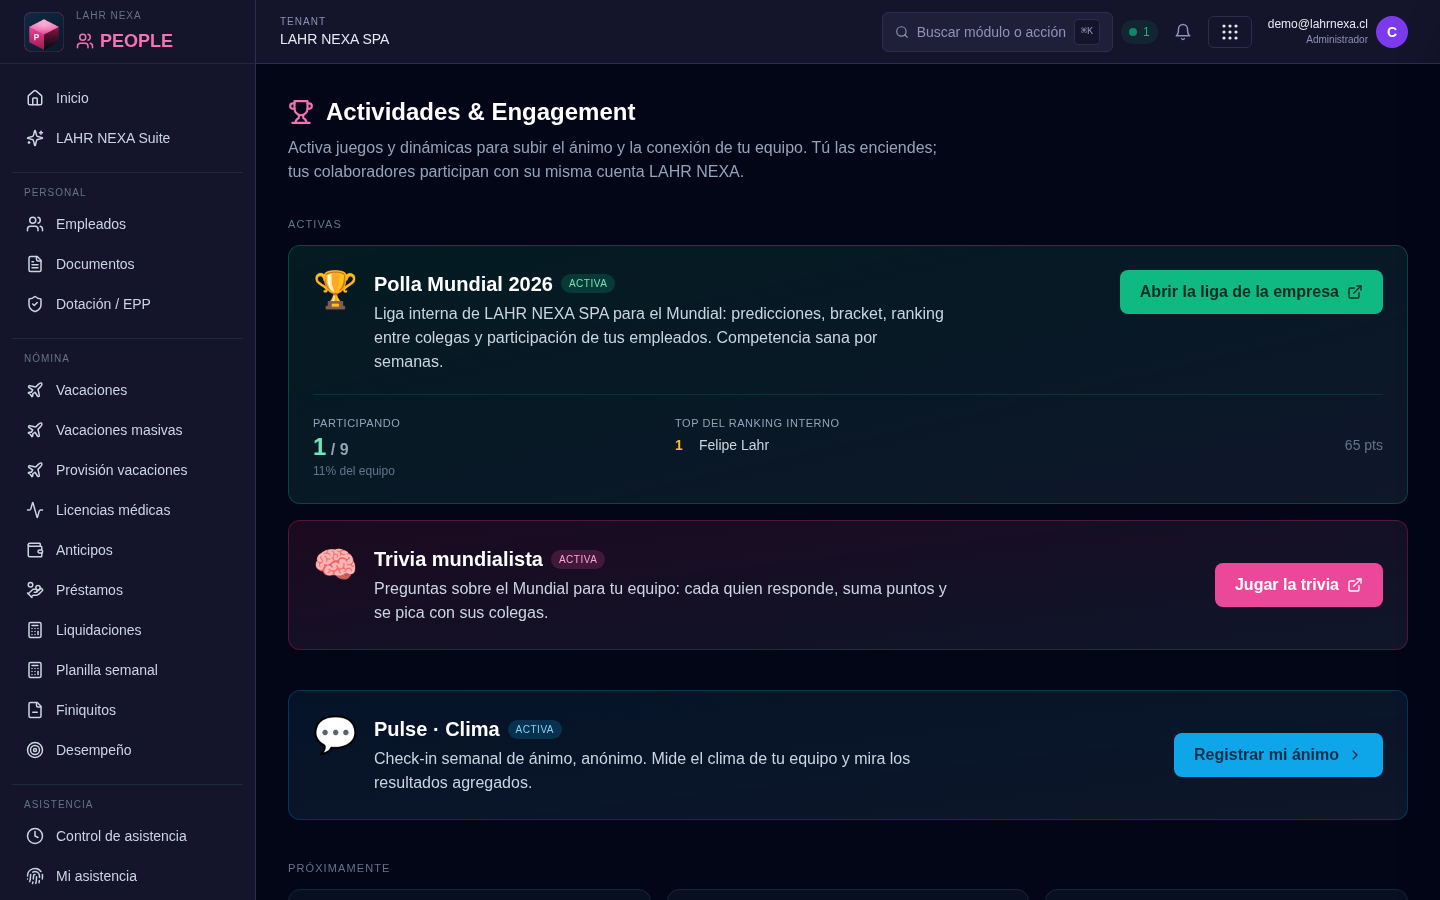The height and width of the screenshot is (900, 1440).
Task: Open the apps grid launcher
Action: click(1230, 32)
